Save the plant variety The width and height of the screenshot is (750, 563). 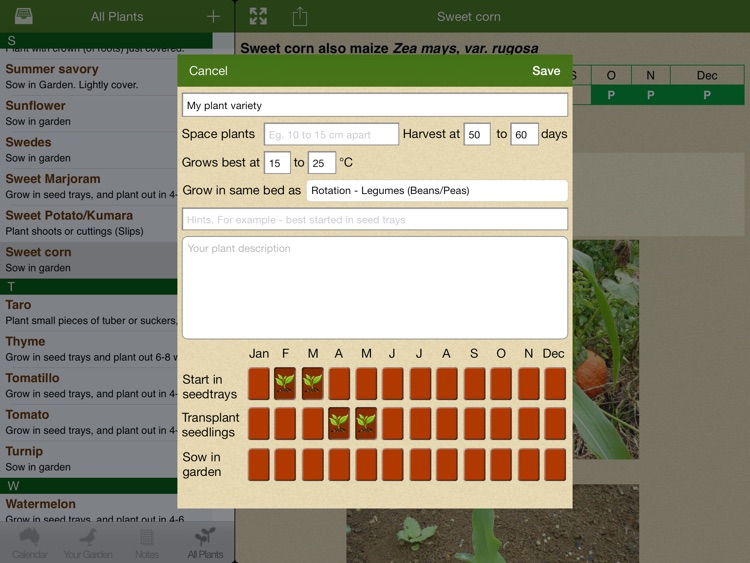click(546, 71)
